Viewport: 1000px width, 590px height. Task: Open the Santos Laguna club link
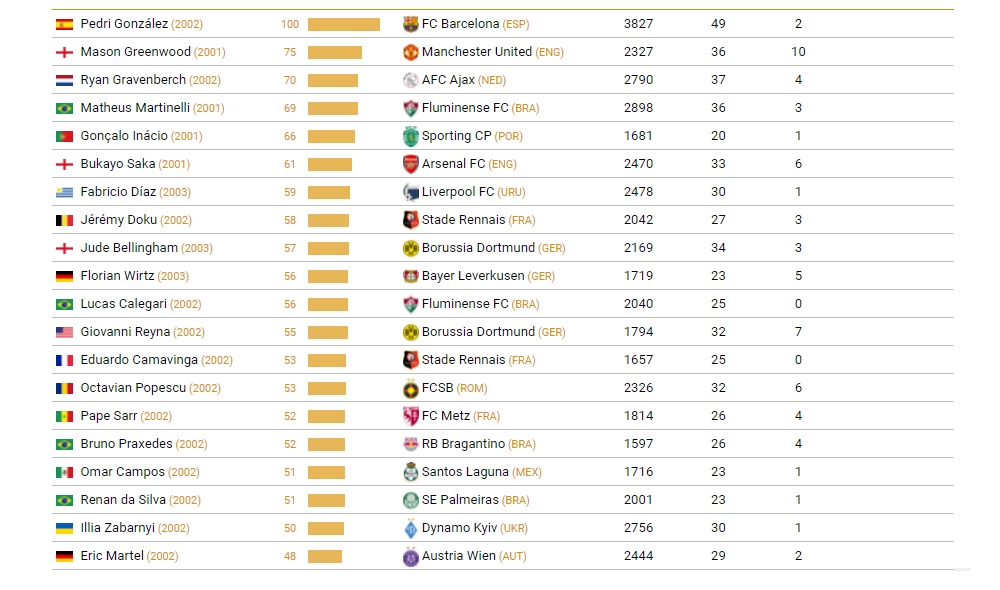coord(465,472)
